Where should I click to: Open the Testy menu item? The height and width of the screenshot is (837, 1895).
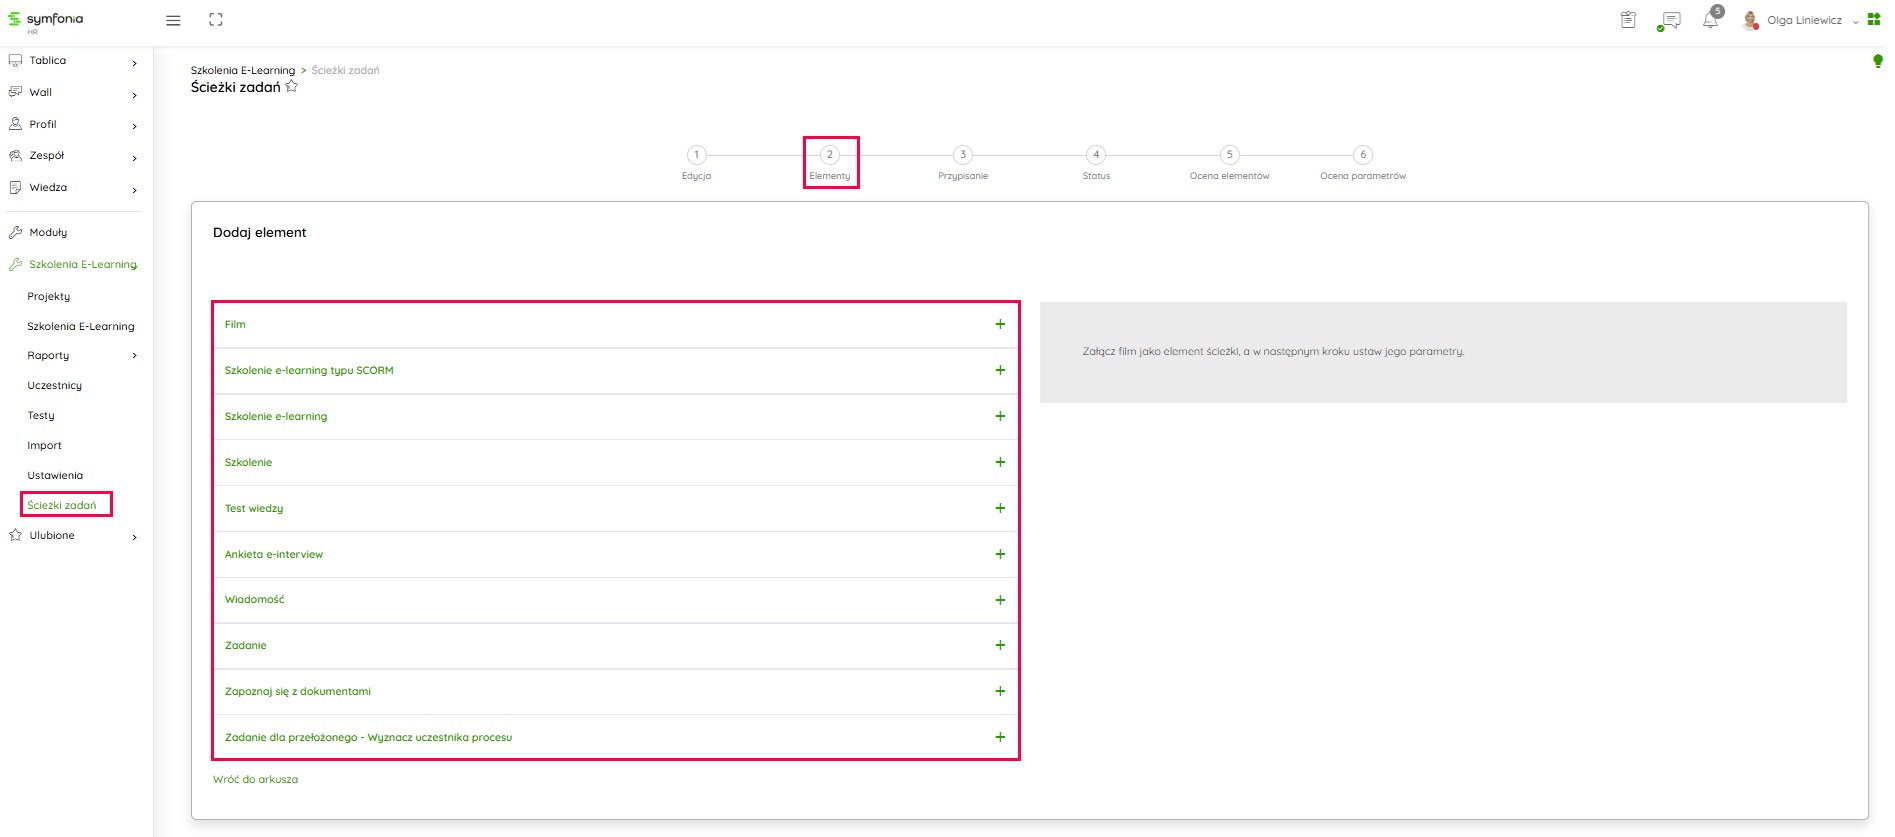click(x=41, y=415)
